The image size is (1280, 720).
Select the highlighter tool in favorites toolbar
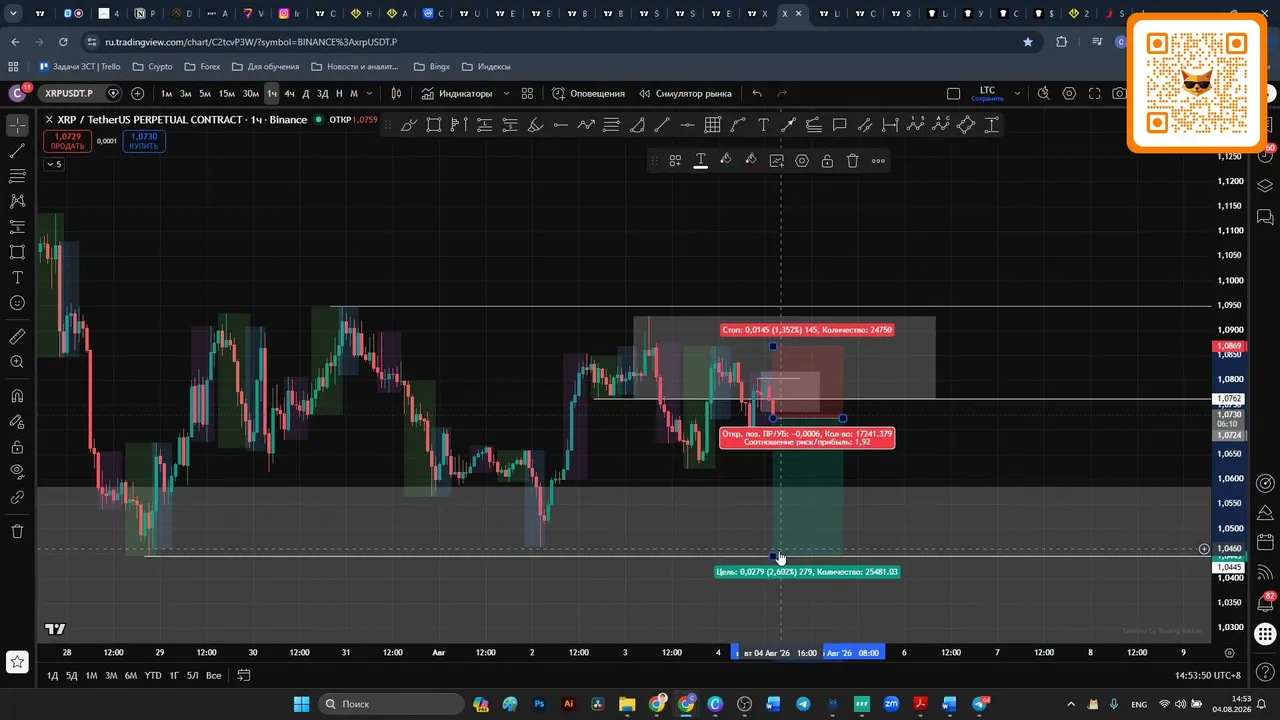tap(535, 125)
